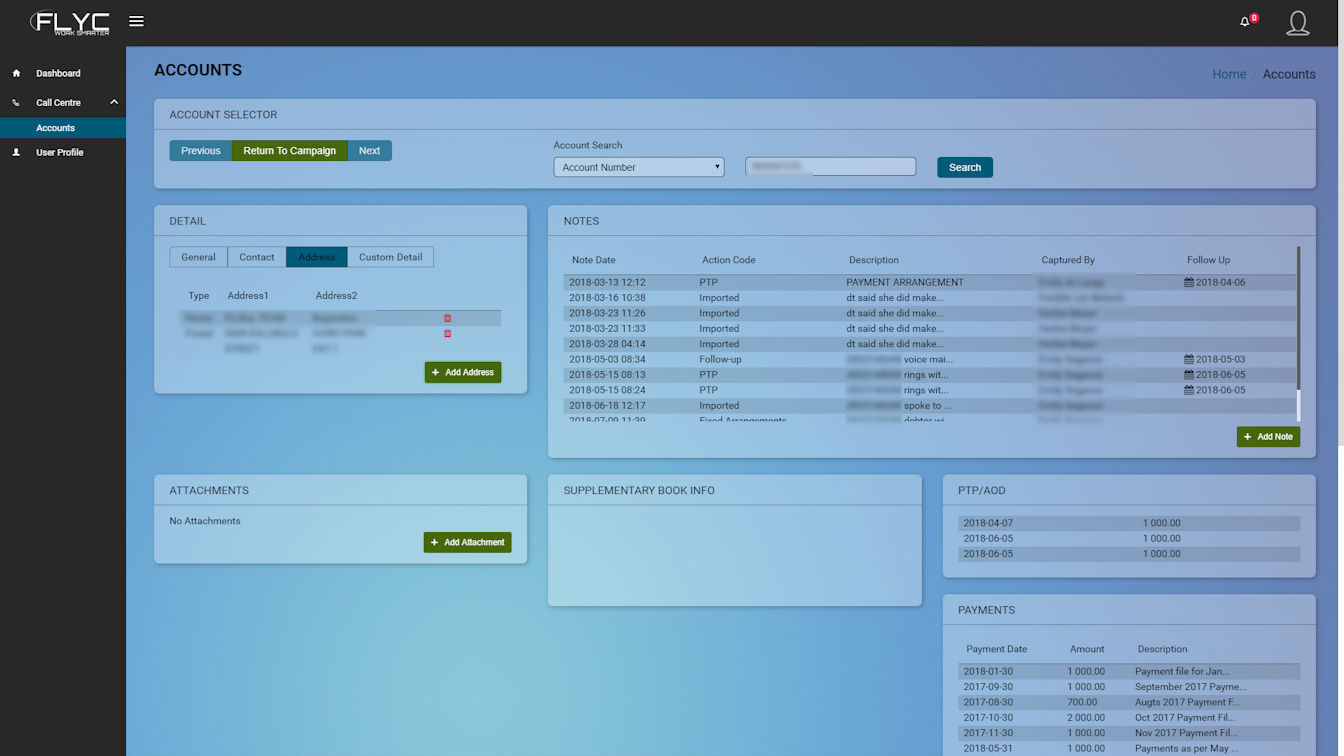Click the Notes list scrollbar
Screen dimensions: 1344x756
tap(1298, 333)
